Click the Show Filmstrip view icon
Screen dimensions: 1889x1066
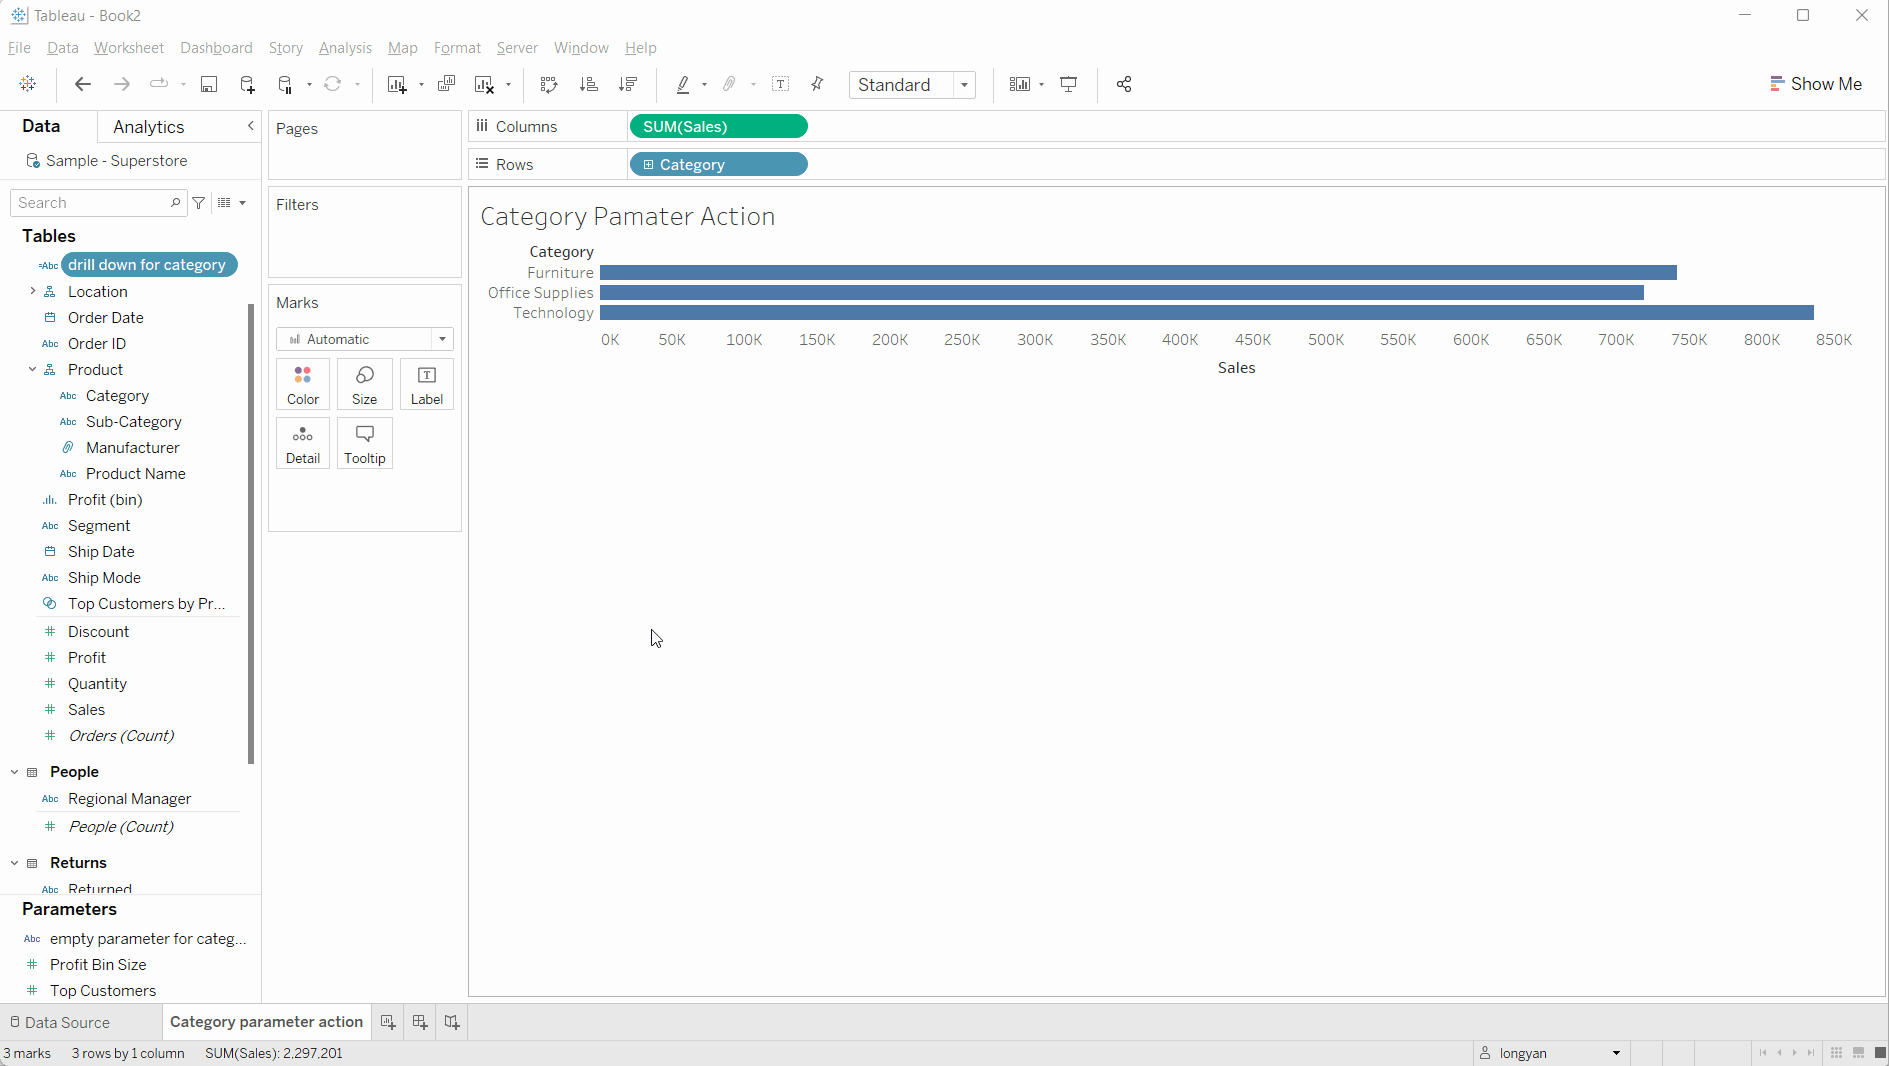pos(1858,1053)
